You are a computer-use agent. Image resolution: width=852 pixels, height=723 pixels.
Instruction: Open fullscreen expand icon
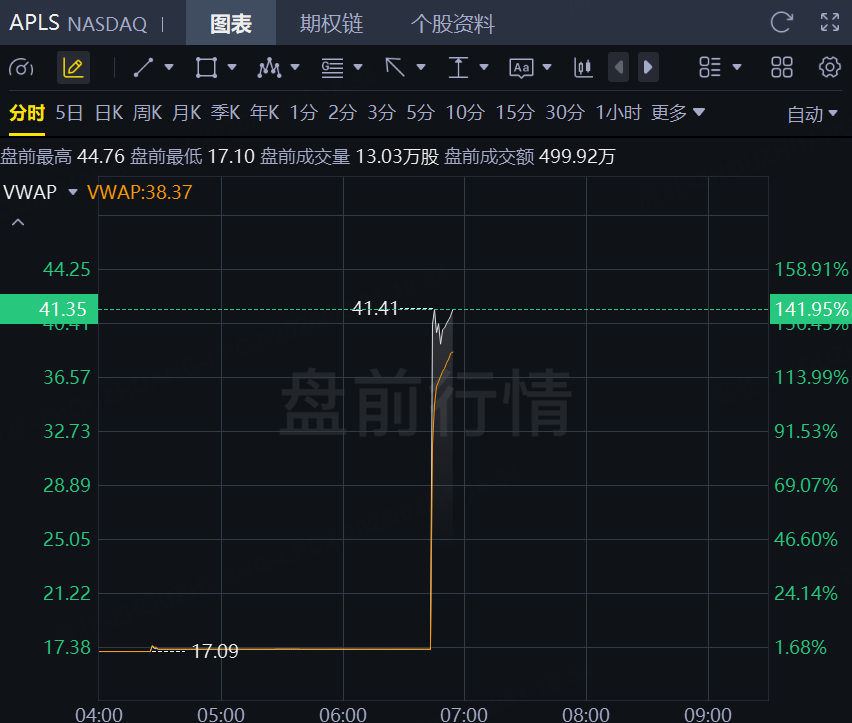(830, 22)
